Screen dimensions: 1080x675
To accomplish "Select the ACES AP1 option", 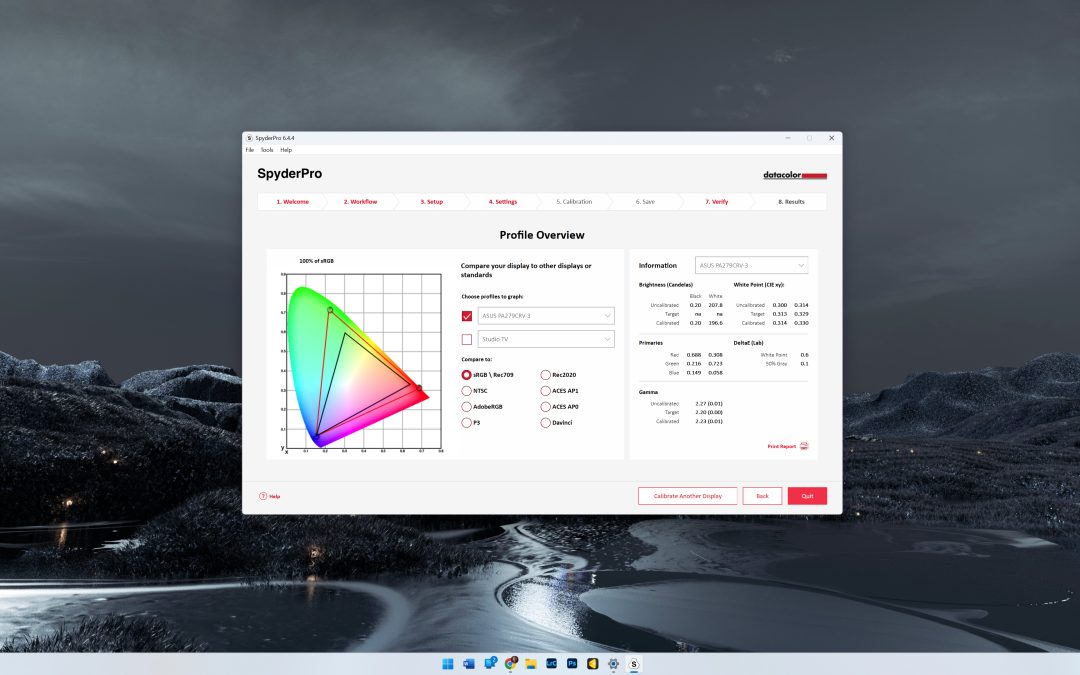I will click(x=546, y=391).
